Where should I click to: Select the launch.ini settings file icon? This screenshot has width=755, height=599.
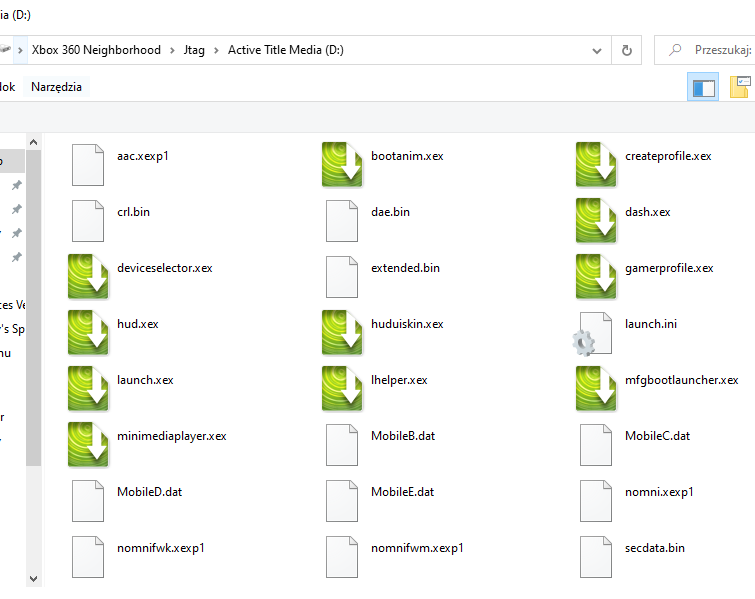pyautogui.click(x=593, y=334)
